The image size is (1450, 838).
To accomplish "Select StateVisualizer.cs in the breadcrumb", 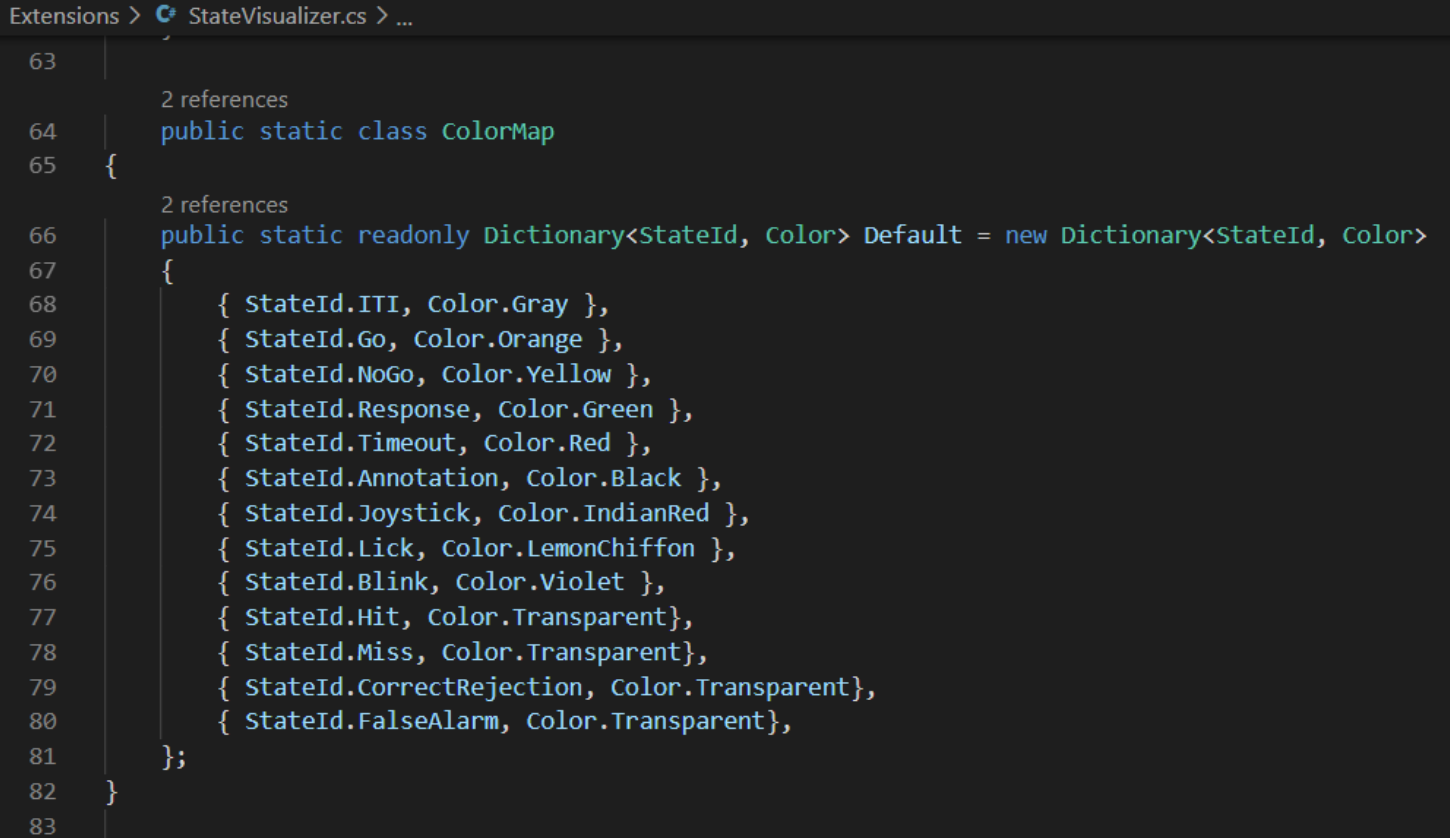I will (277, 17).
